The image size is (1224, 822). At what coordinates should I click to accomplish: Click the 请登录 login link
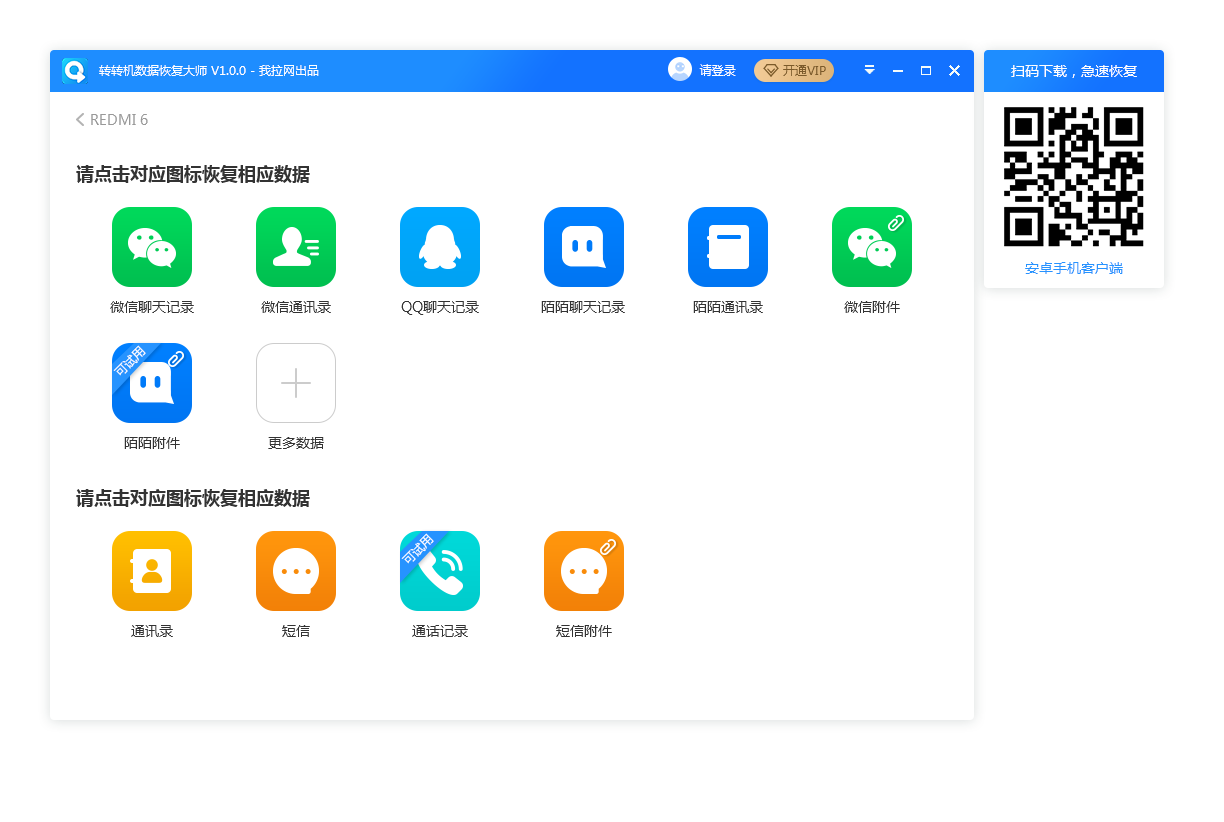717,70
